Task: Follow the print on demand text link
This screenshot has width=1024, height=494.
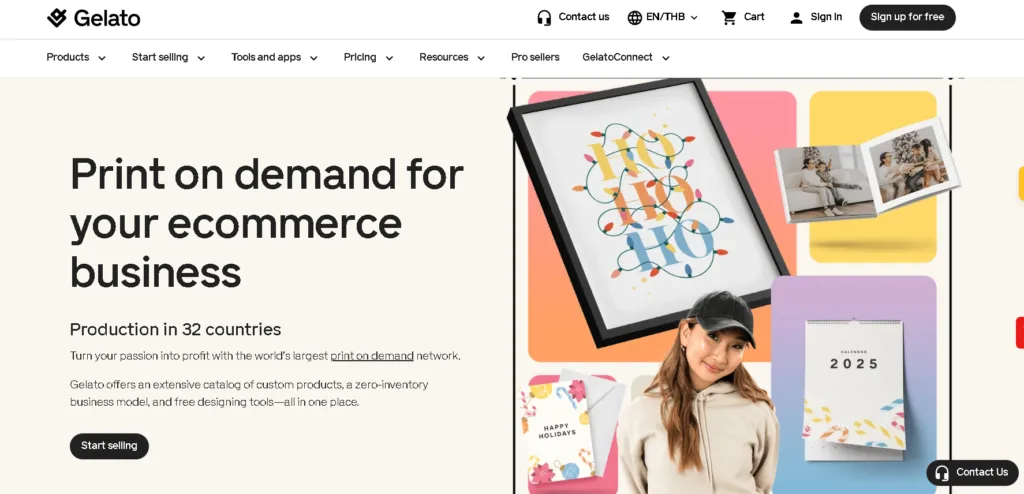Action: pos(372,356)
